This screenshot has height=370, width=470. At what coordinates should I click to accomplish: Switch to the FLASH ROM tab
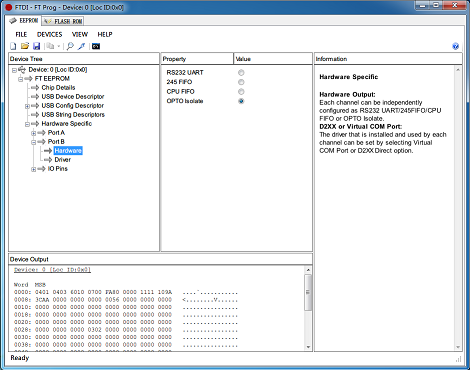pyautogui.click(x=63, y=21)
